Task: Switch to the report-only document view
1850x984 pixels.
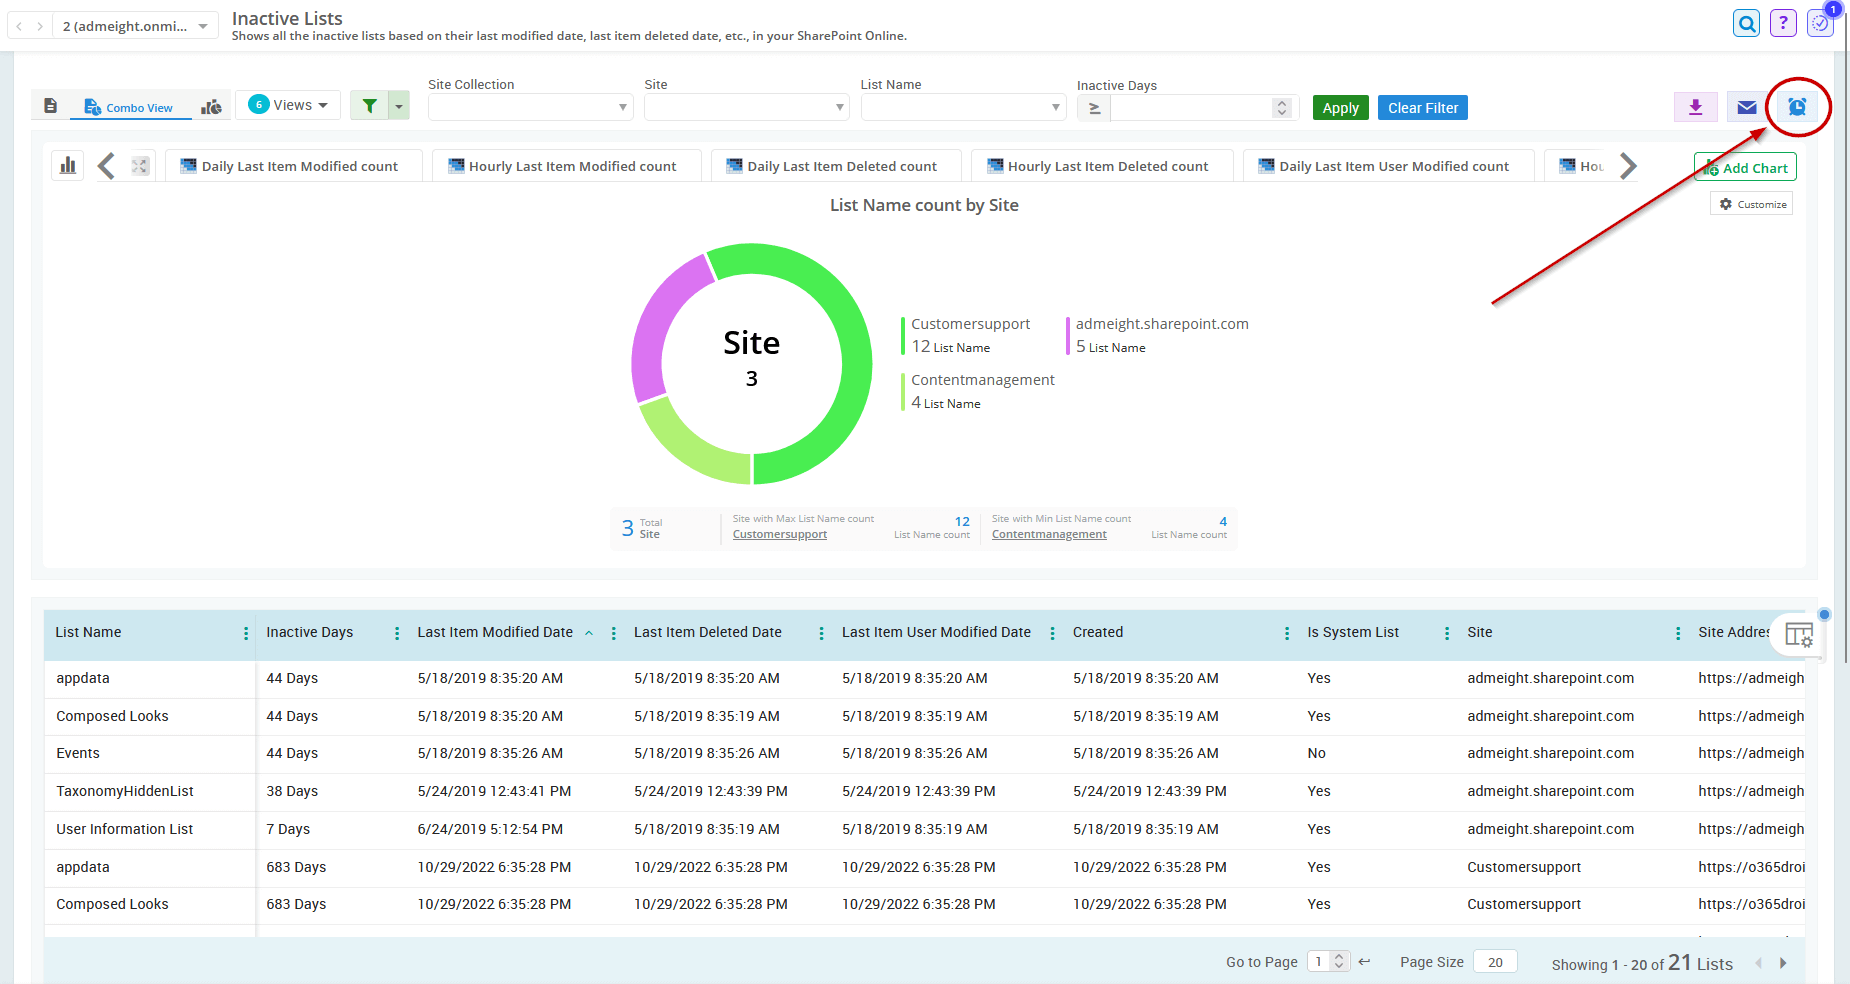Action: (51, 106)
